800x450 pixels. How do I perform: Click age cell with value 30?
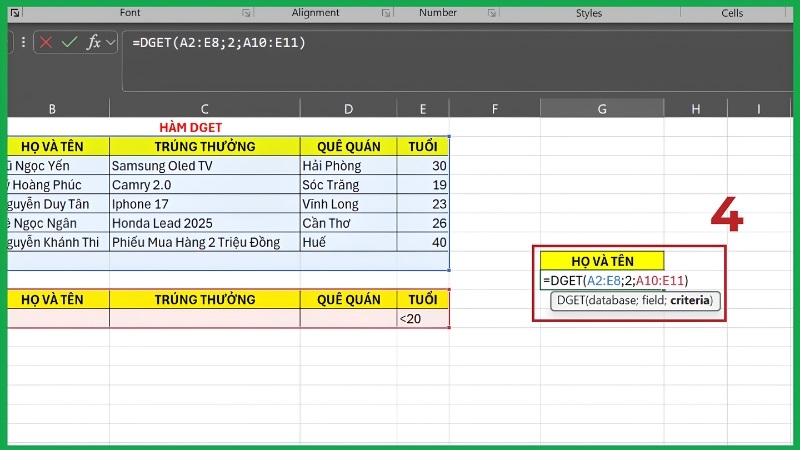[423, 166]
